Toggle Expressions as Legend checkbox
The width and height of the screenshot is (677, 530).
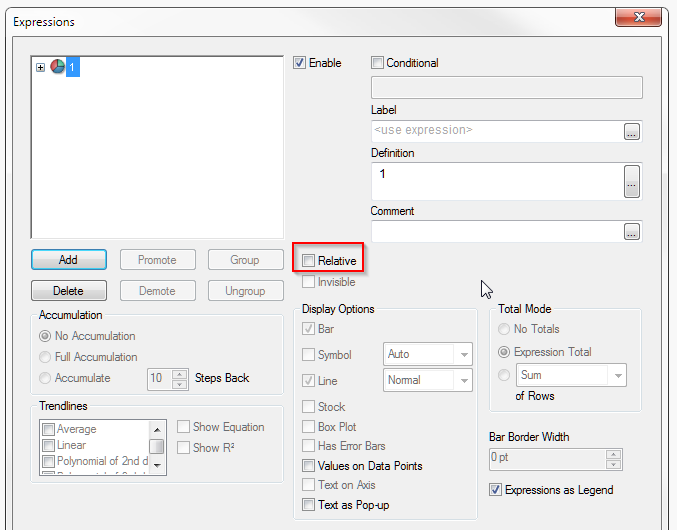click(495, 490)
